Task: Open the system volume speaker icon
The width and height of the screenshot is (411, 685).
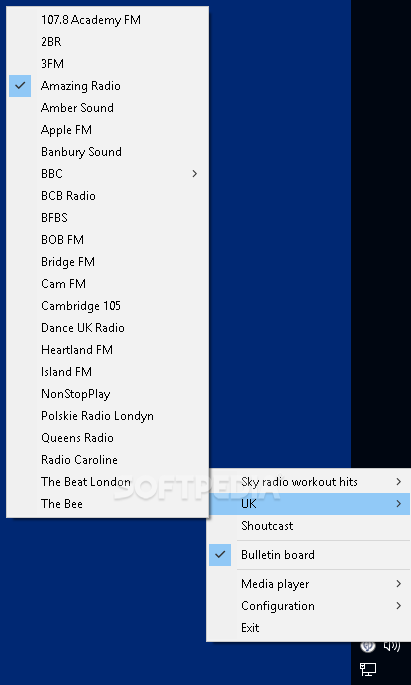Action: tap(392, 646)
